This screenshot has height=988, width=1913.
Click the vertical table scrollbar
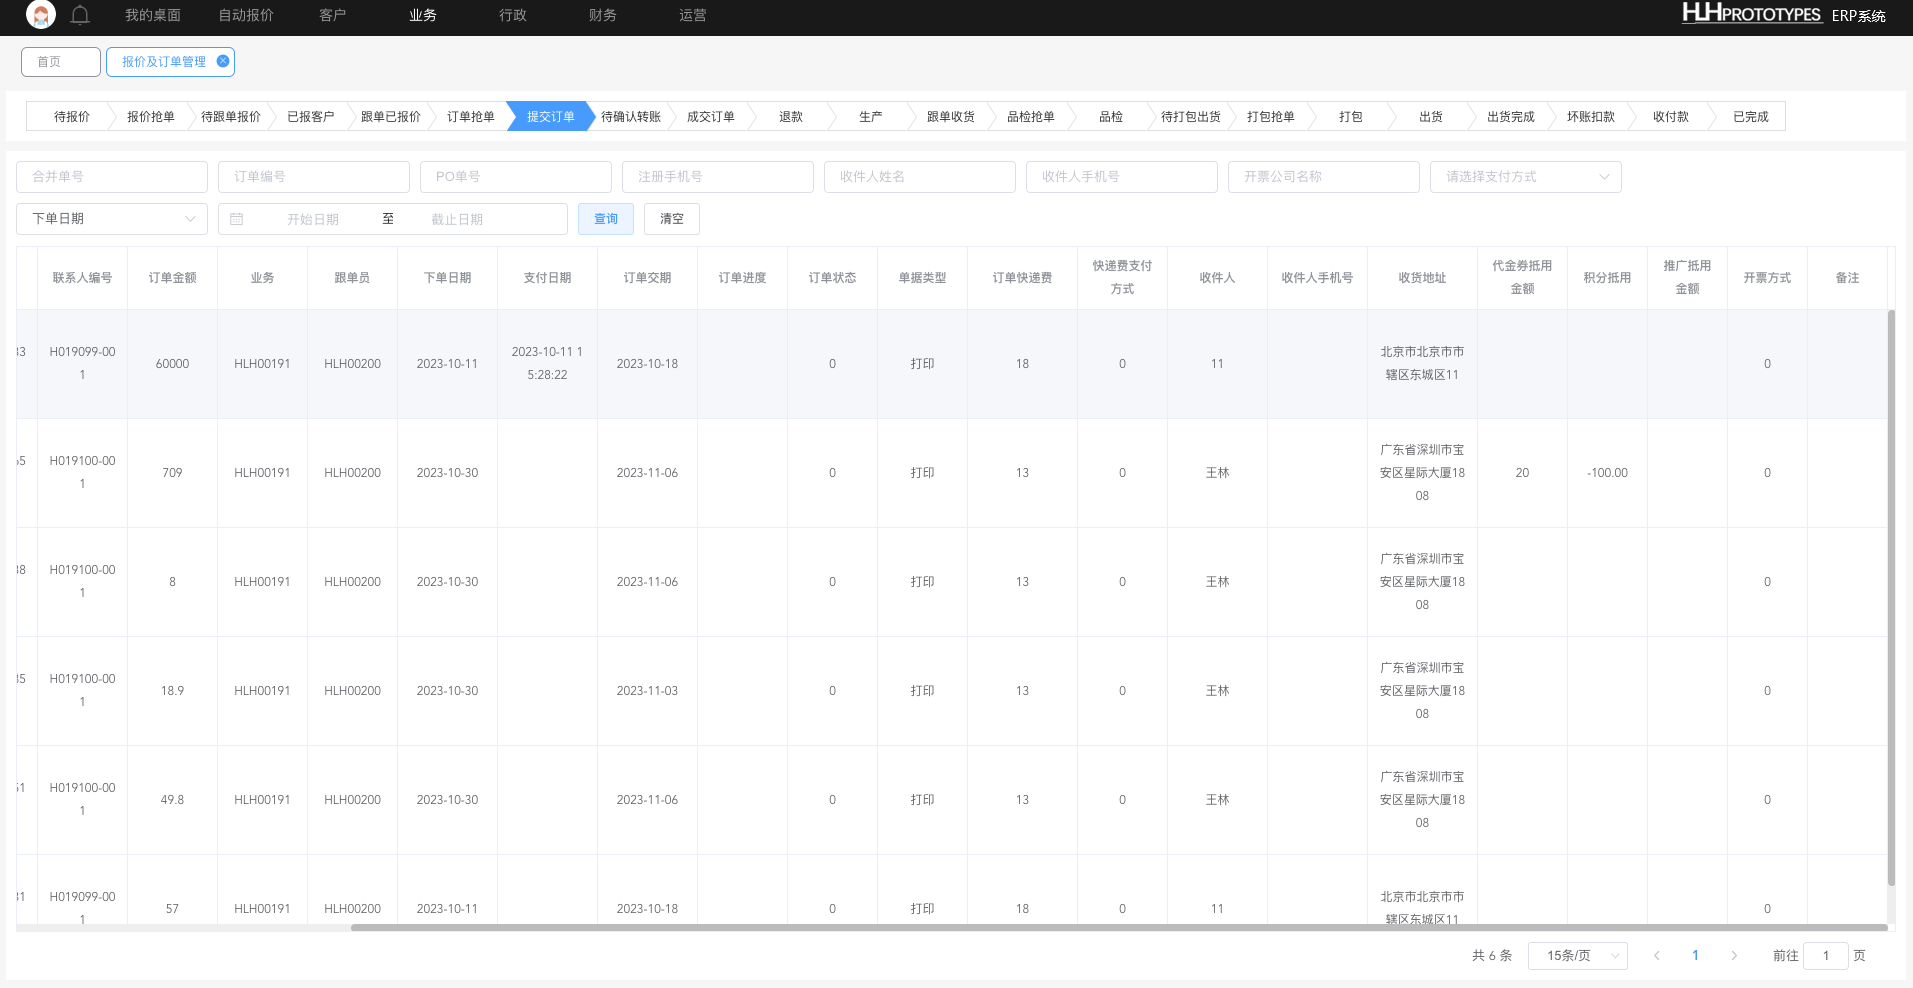[x=1891, y=598]
